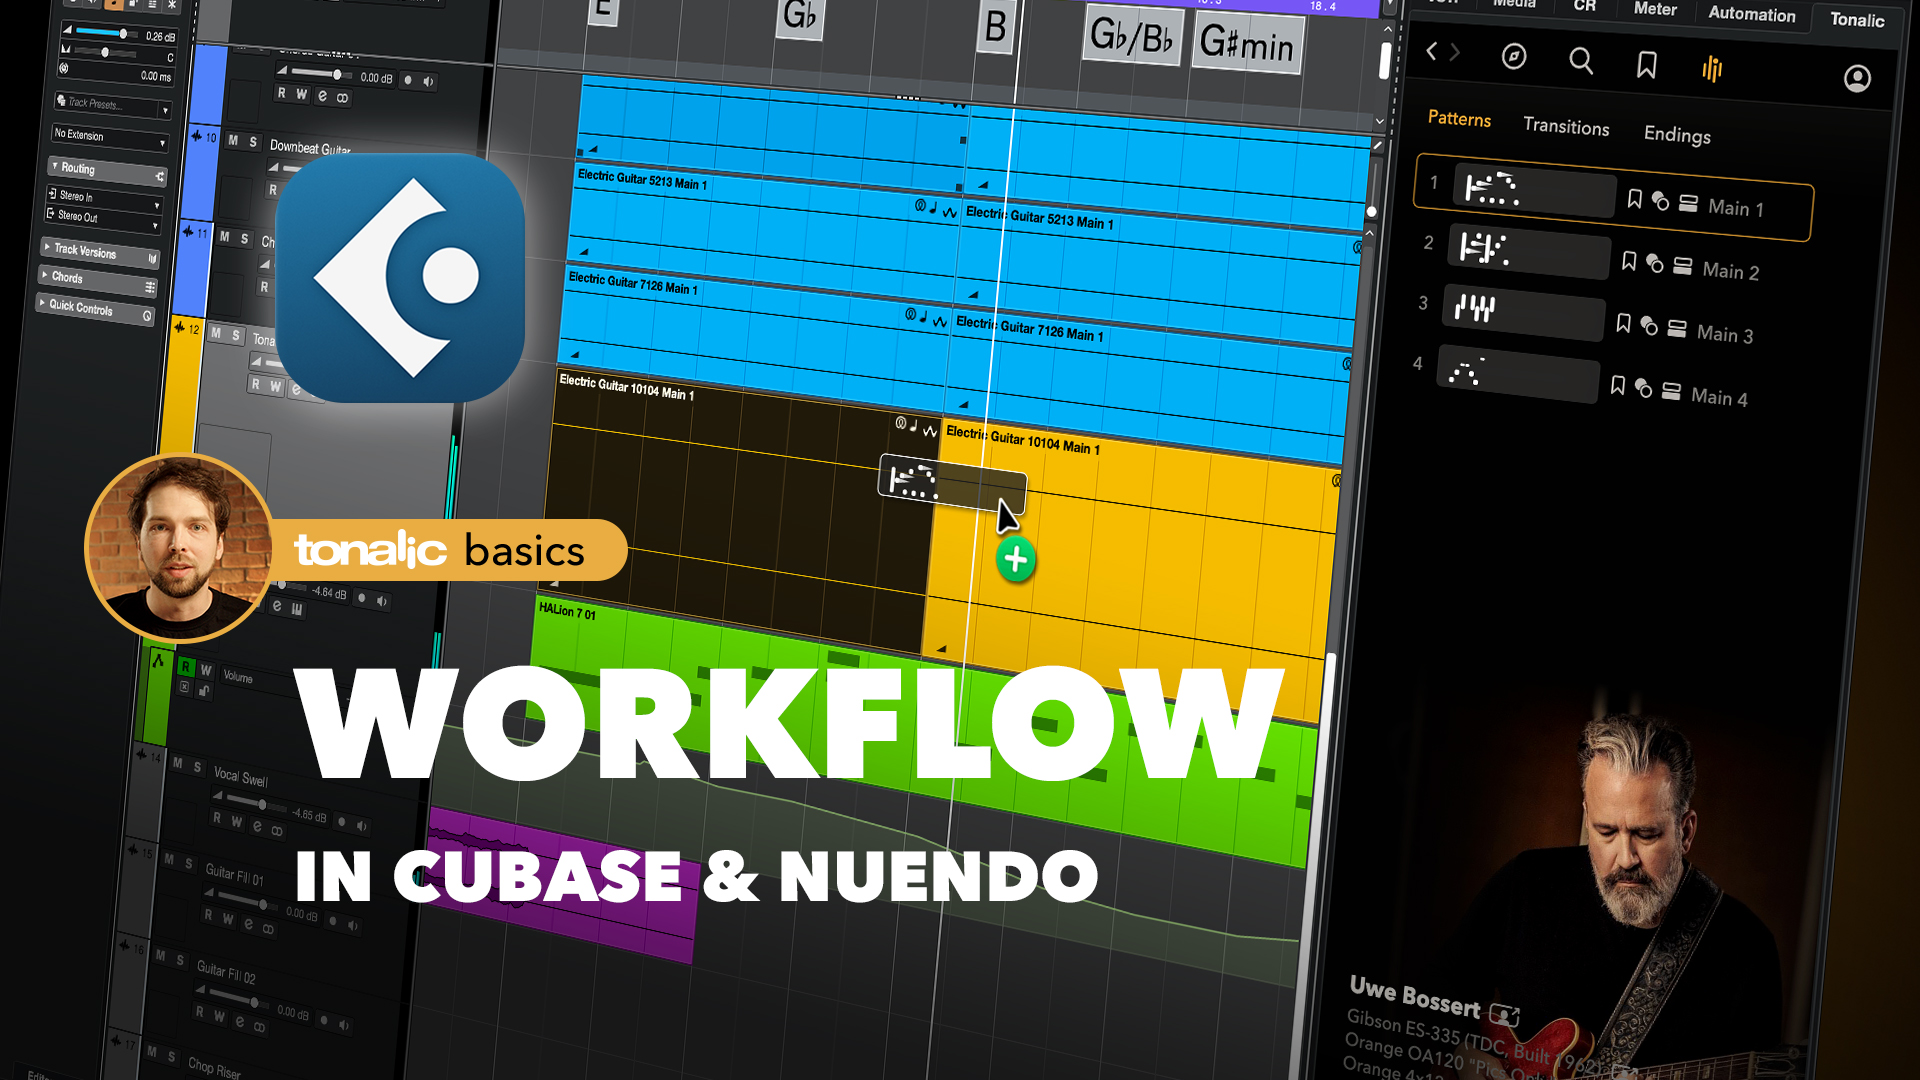Select the Automation tab

click(x=1752, y=13)
